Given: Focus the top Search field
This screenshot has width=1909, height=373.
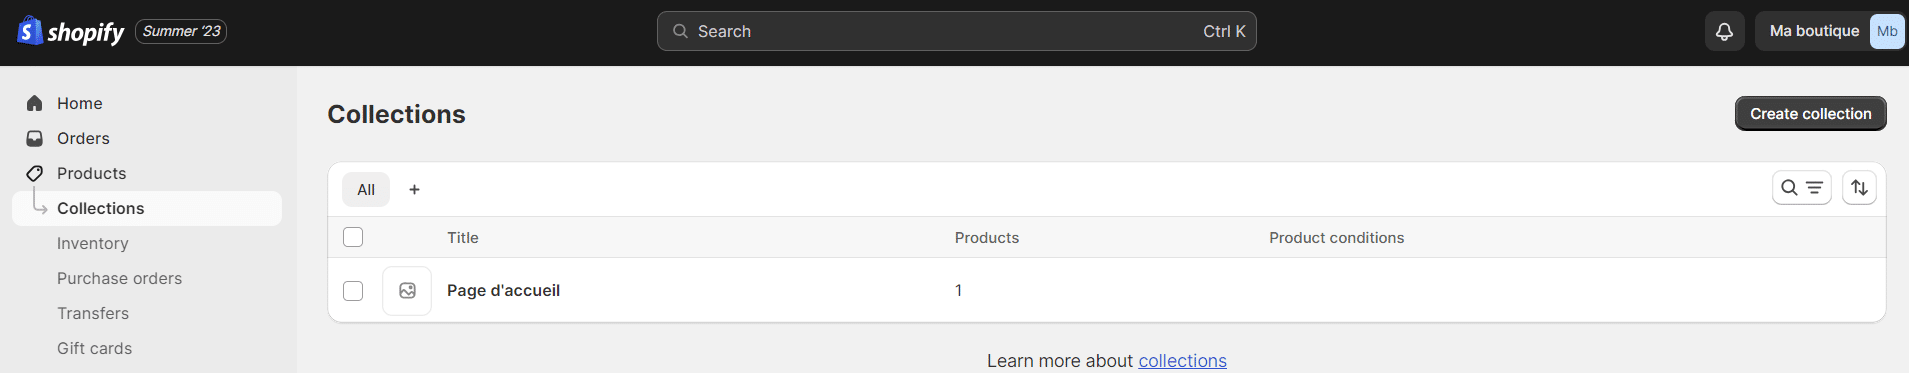Looking at the screenshot, I should [957, 31].
